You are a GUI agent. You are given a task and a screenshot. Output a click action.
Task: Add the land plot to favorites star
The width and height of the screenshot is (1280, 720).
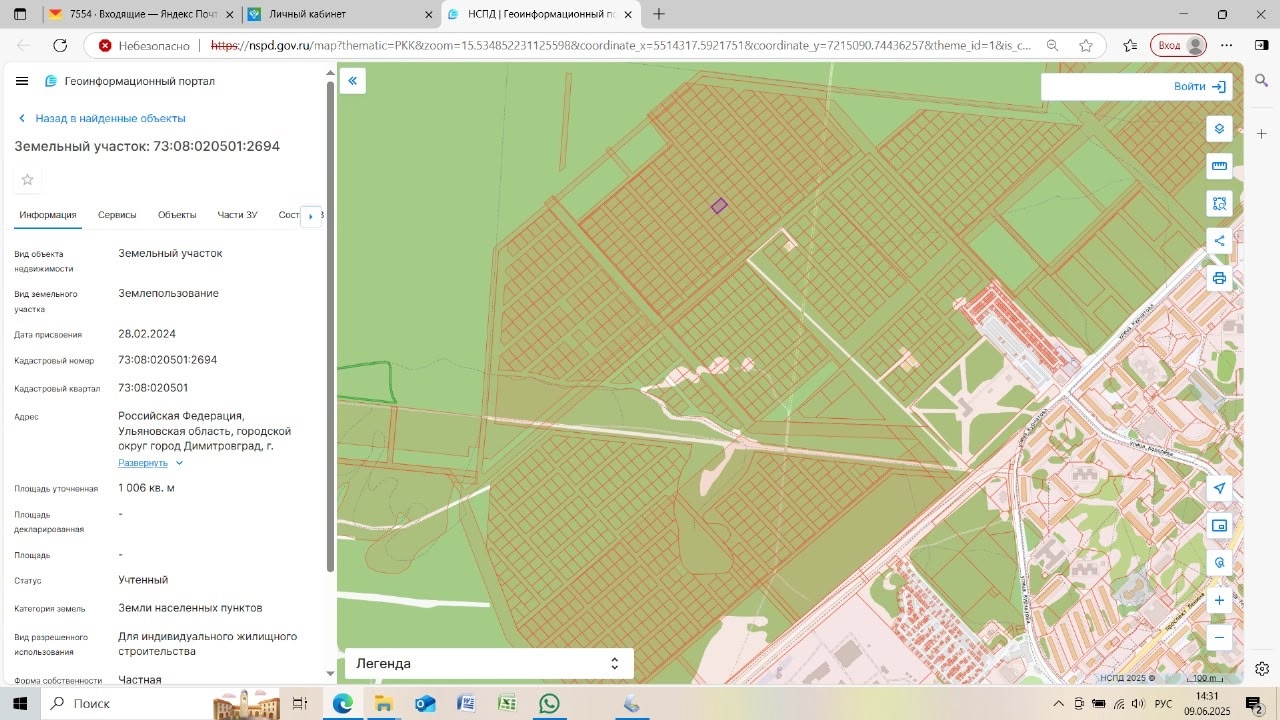[27, 180]
